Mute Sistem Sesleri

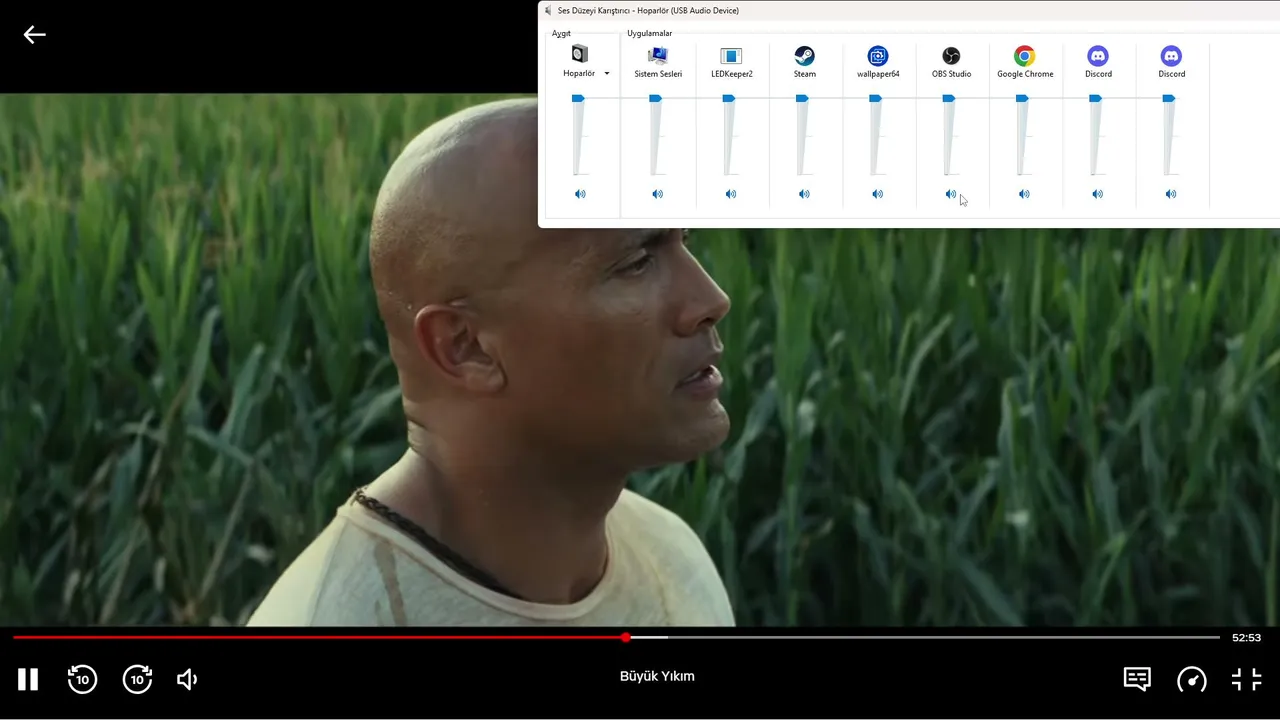click(x=657, y=194)
